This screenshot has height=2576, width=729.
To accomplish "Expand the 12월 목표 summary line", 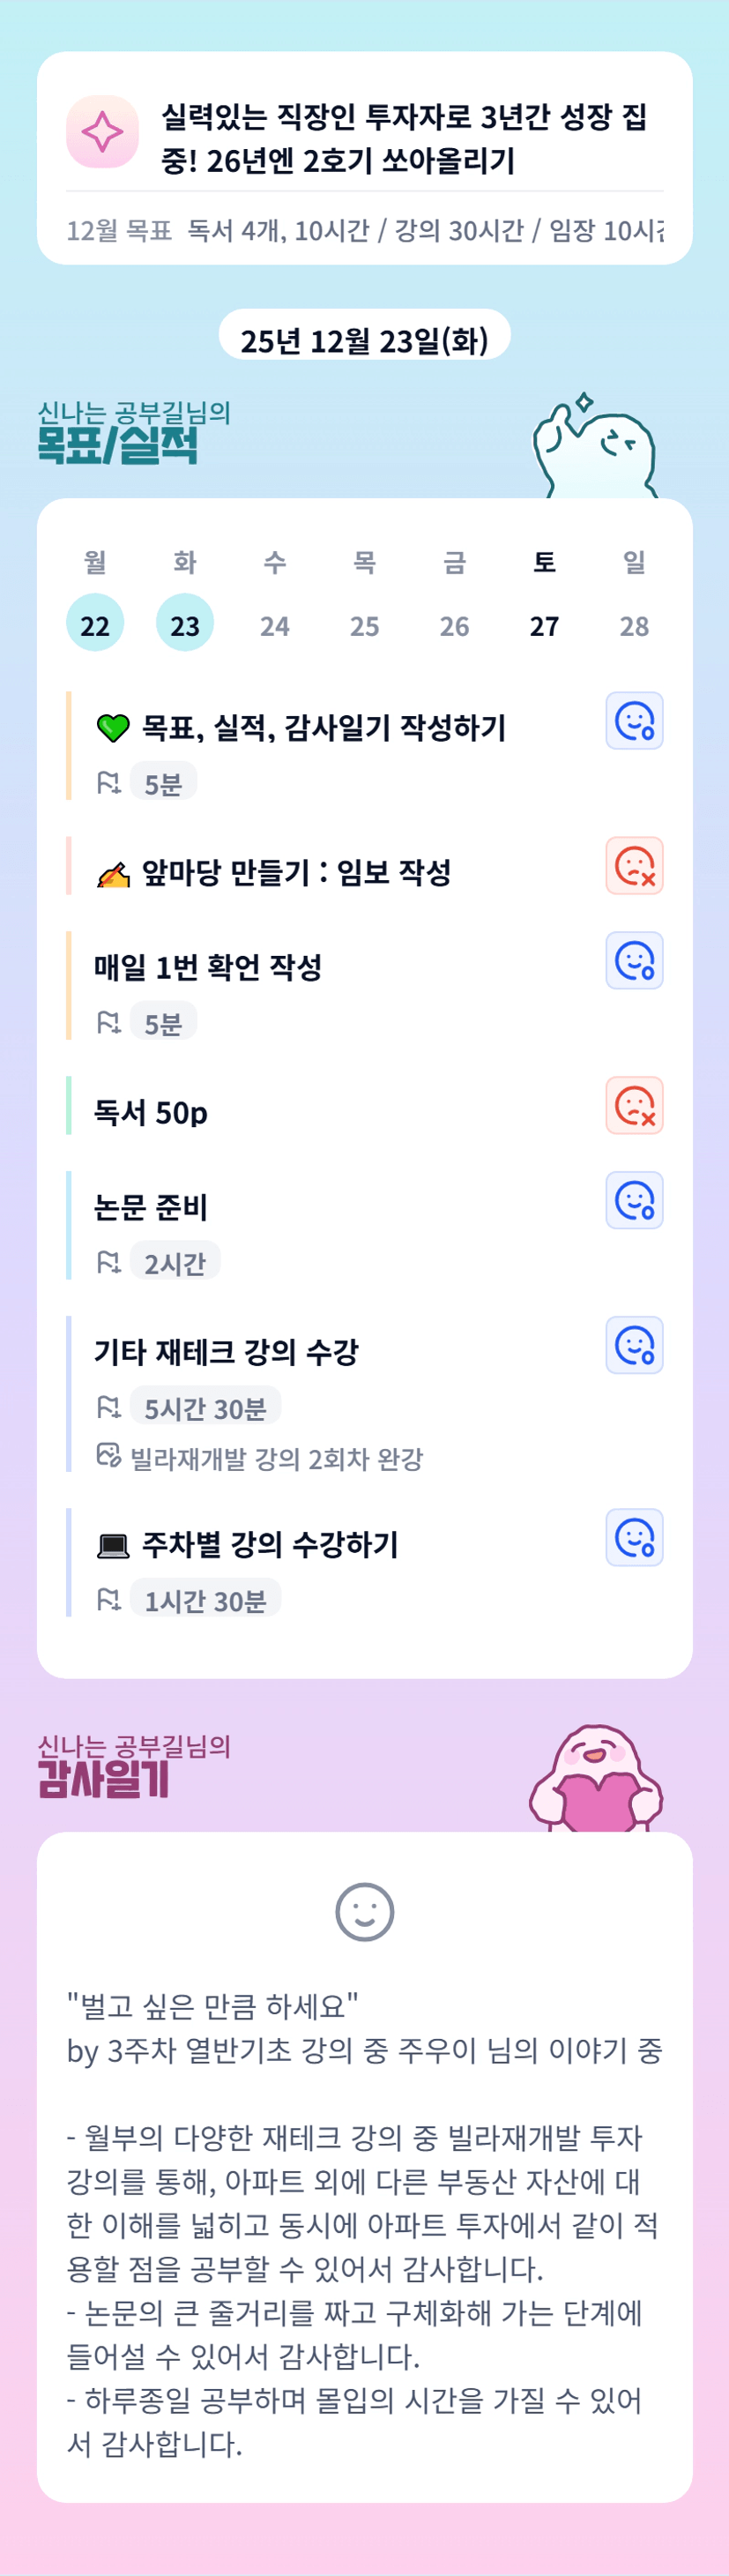I will click(x=364, y=231).
